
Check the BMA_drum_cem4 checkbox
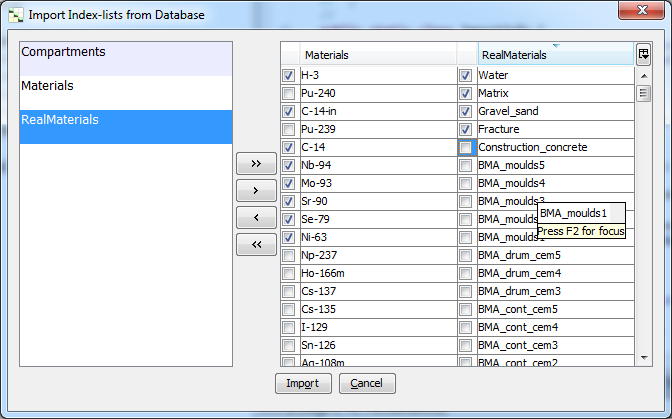(465, 274)
